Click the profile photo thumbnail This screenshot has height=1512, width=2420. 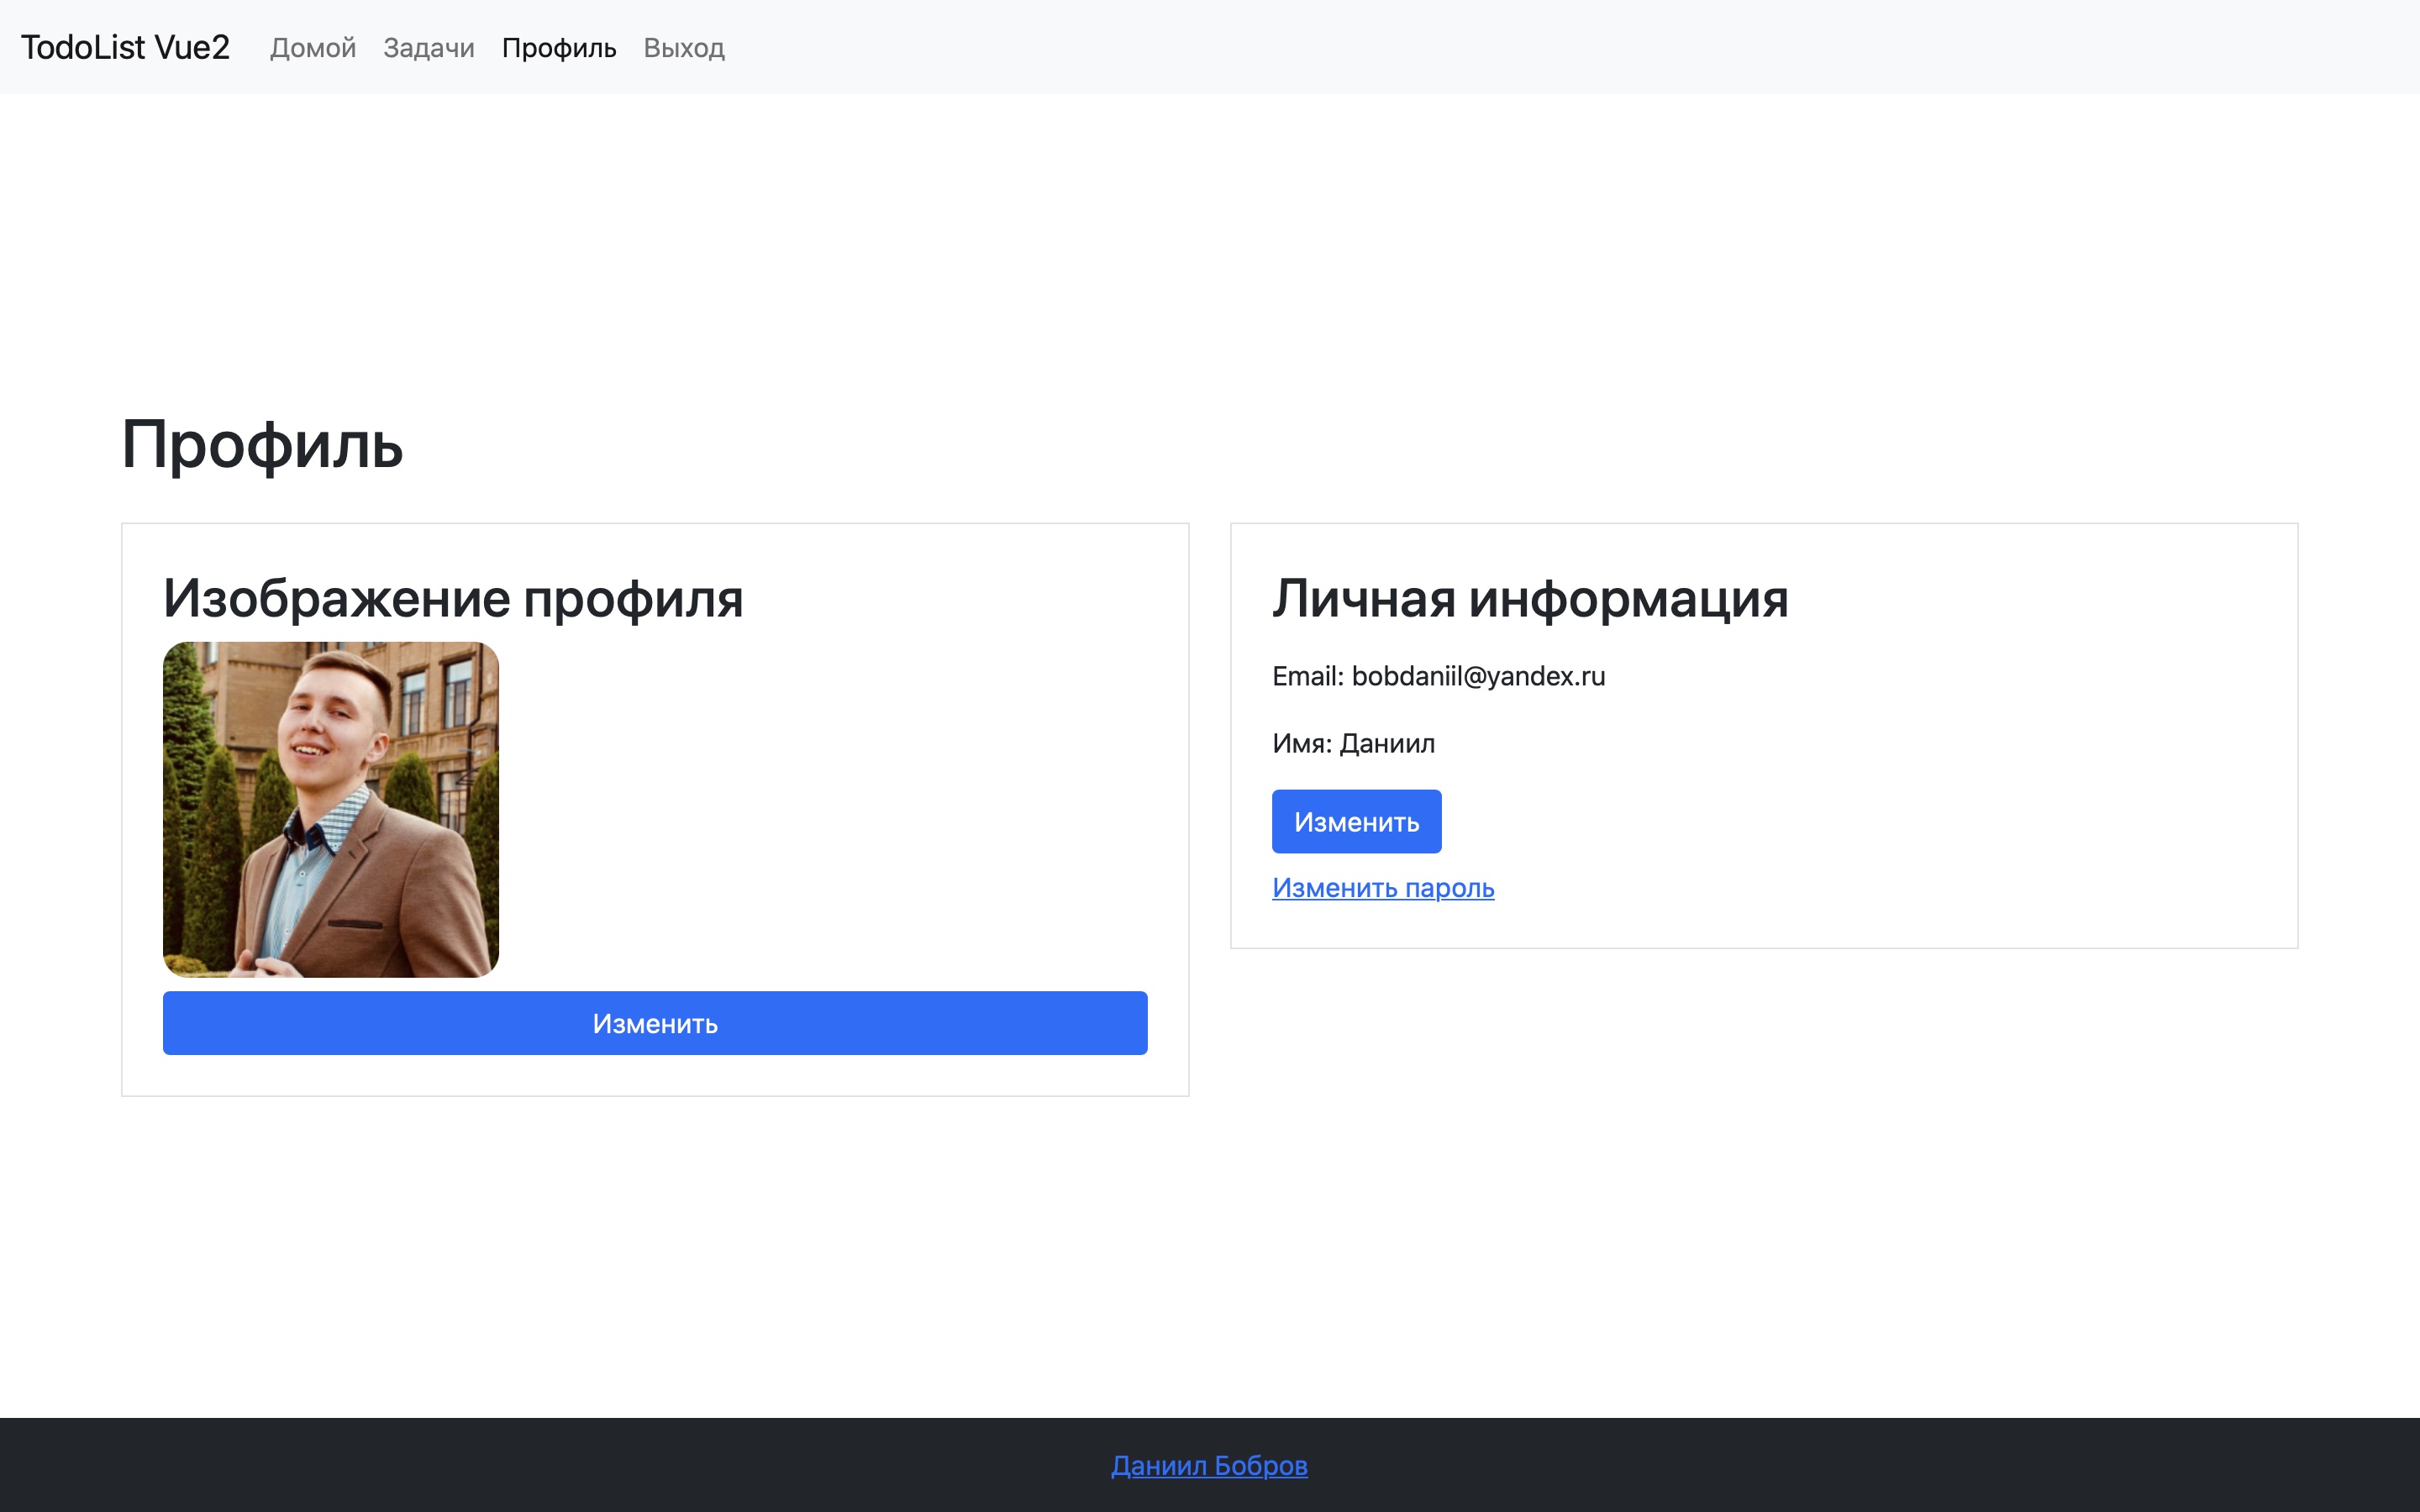click(x=331, y=810)
